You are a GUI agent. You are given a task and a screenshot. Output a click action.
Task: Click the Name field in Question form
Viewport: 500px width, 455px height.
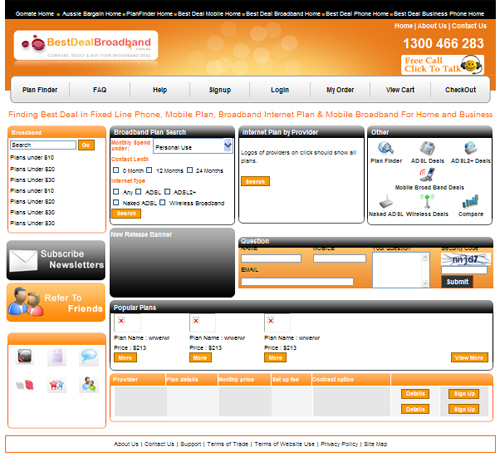271,258
